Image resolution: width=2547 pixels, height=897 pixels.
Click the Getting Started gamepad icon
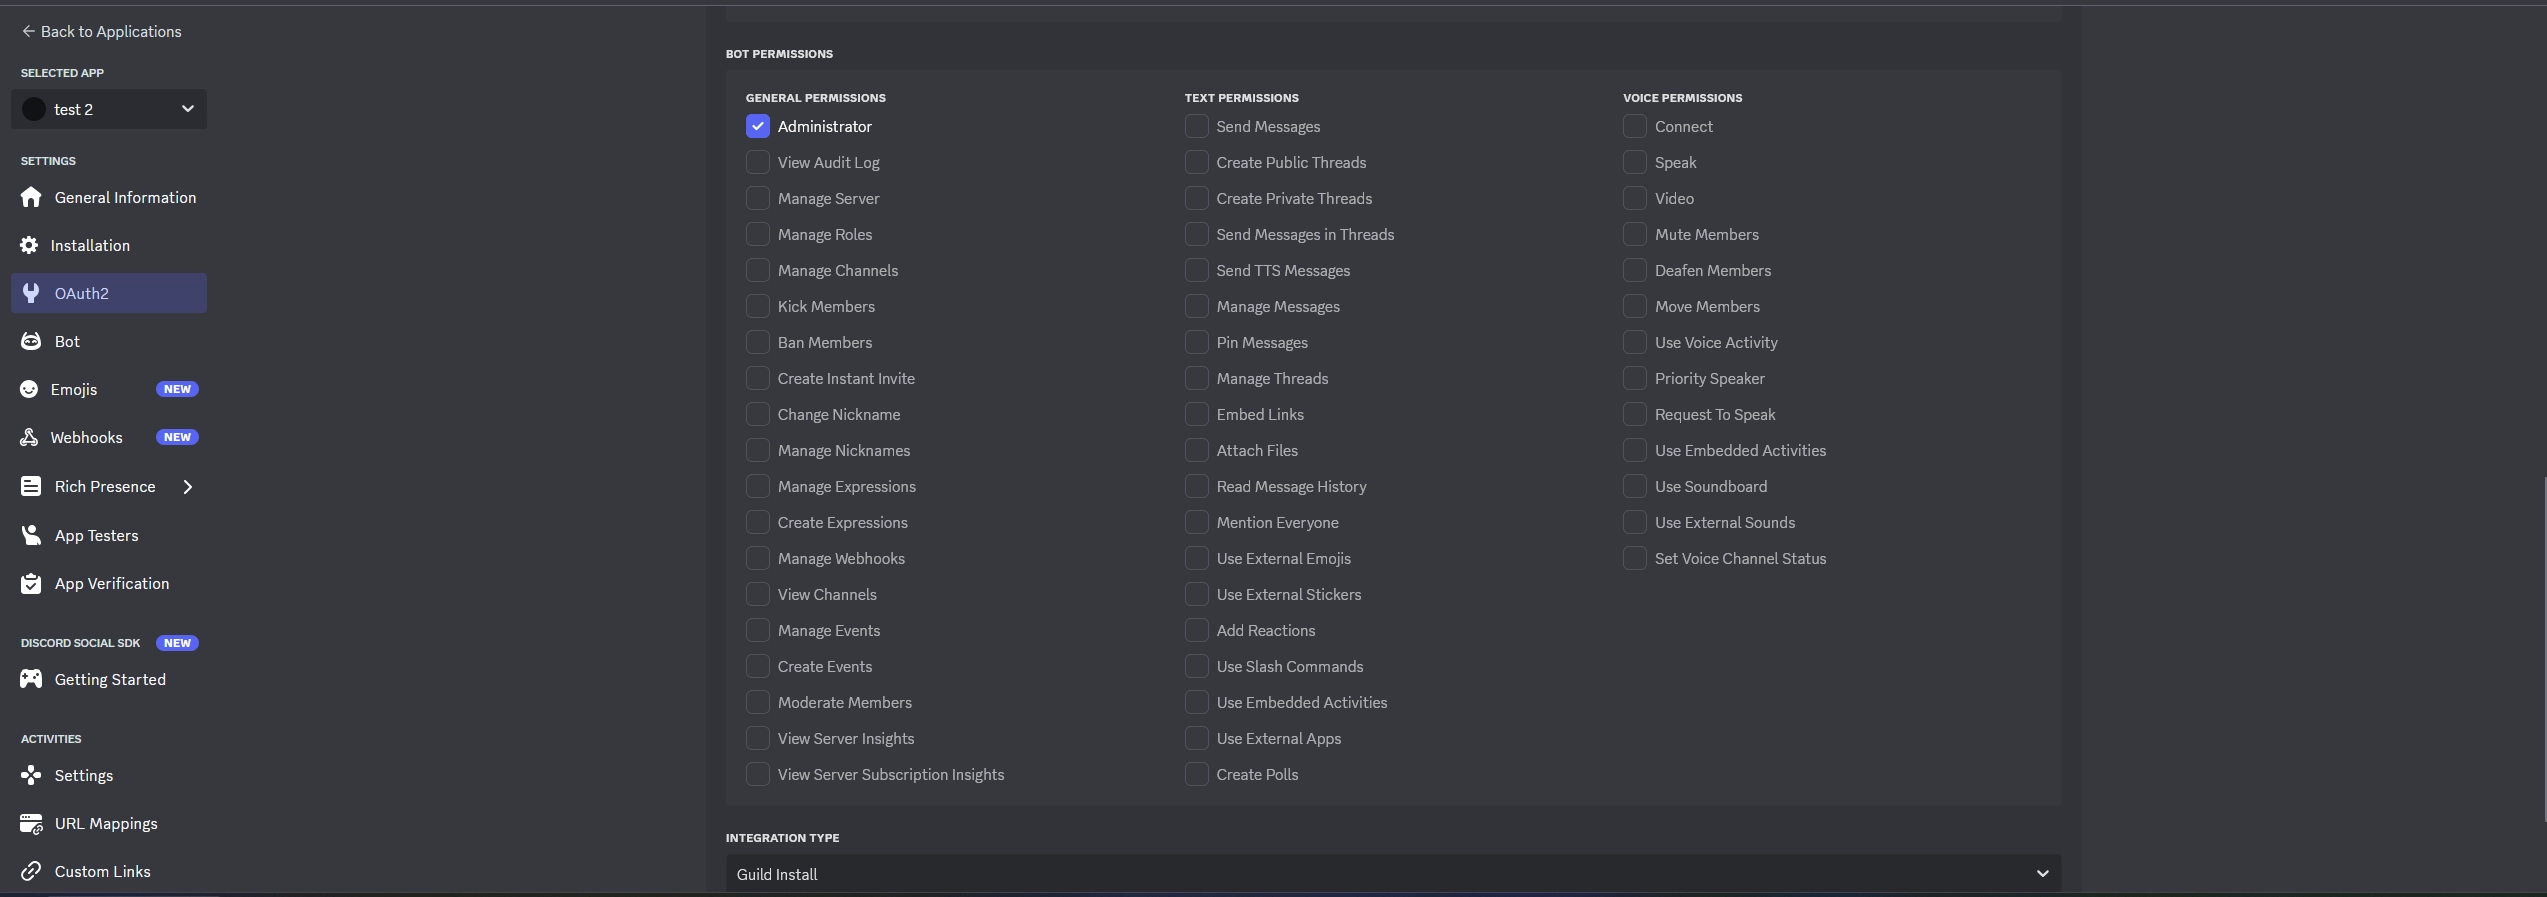[x=31, y=680]
